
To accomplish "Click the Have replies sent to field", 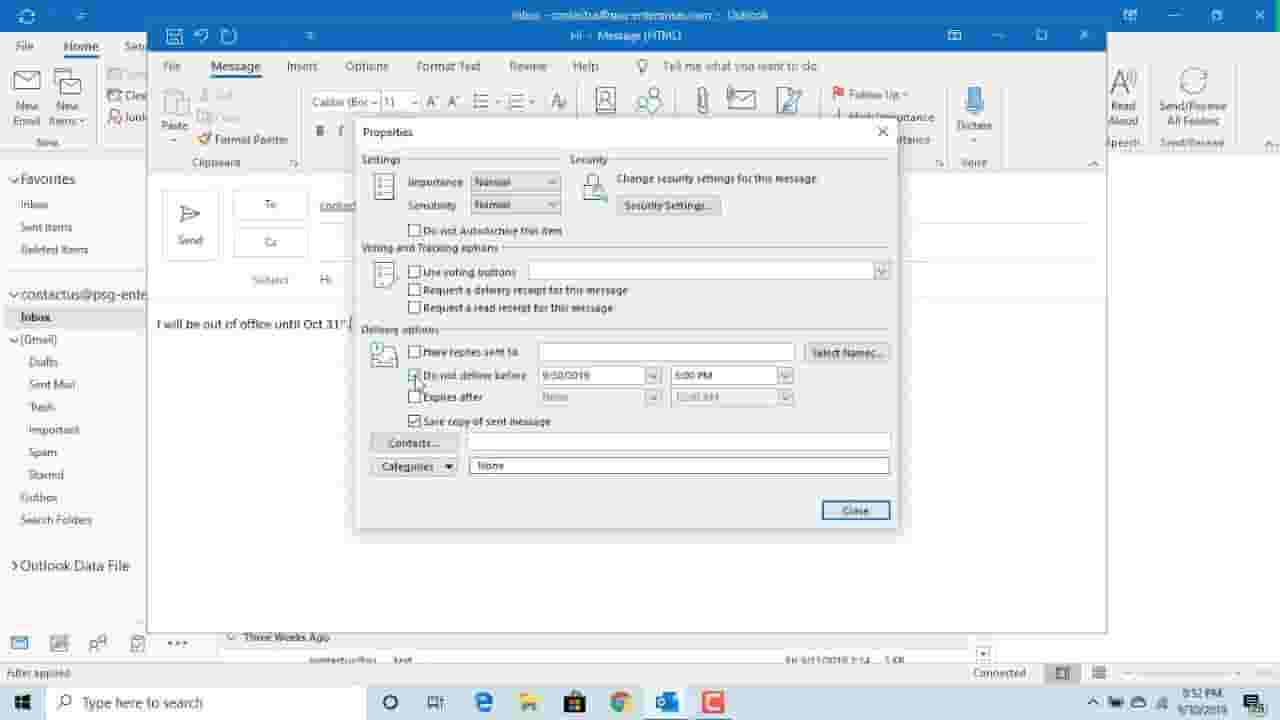I will tap(666, 352).
